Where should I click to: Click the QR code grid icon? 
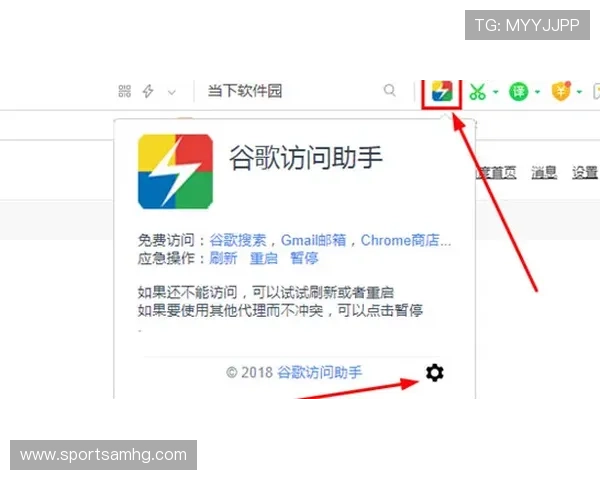[125, 91]
